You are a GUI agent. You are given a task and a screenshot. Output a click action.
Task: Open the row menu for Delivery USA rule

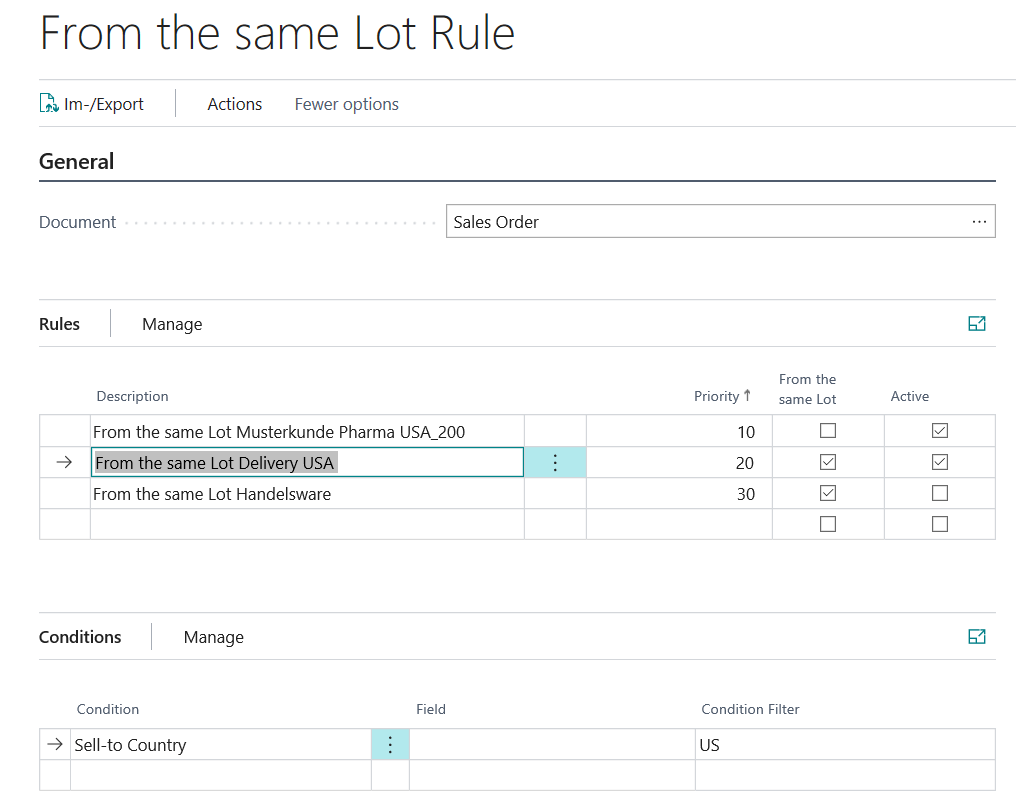555,463
